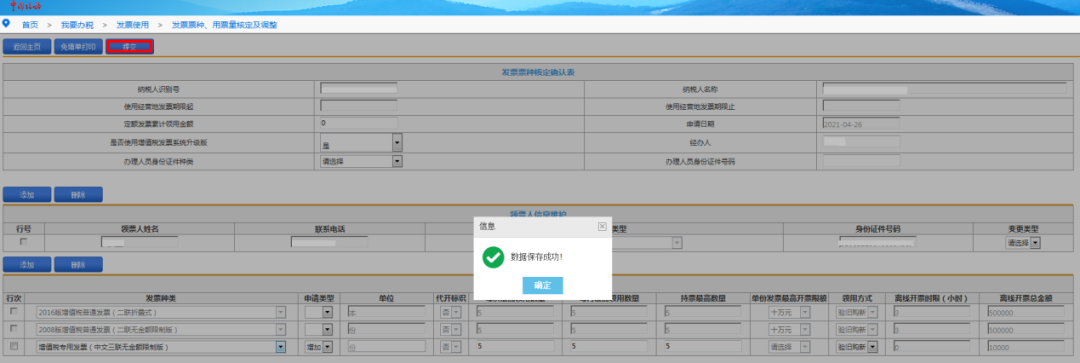The height and width of the screenshot is (363, 1080).
Task: Click the green success checkmark icon
Action: (x=492, y=257)
